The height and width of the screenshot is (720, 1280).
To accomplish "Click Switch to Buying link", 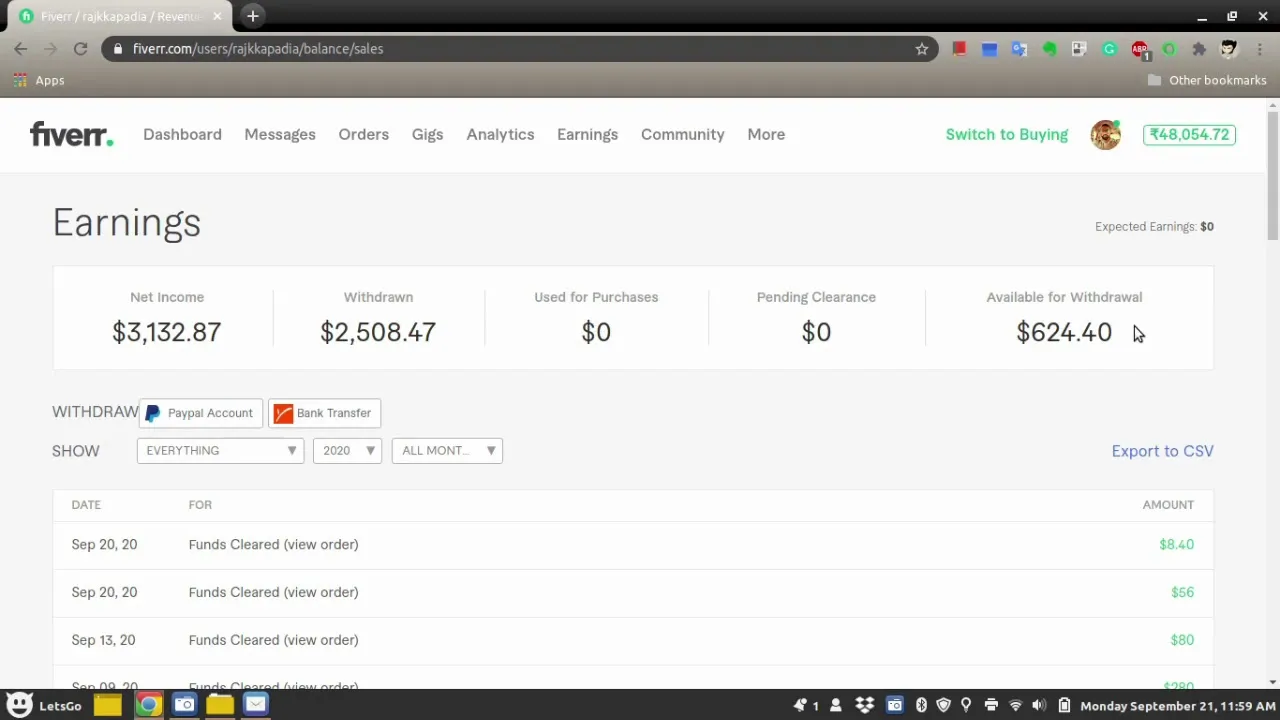I will pyautogui.click(x=1007, y=134).
